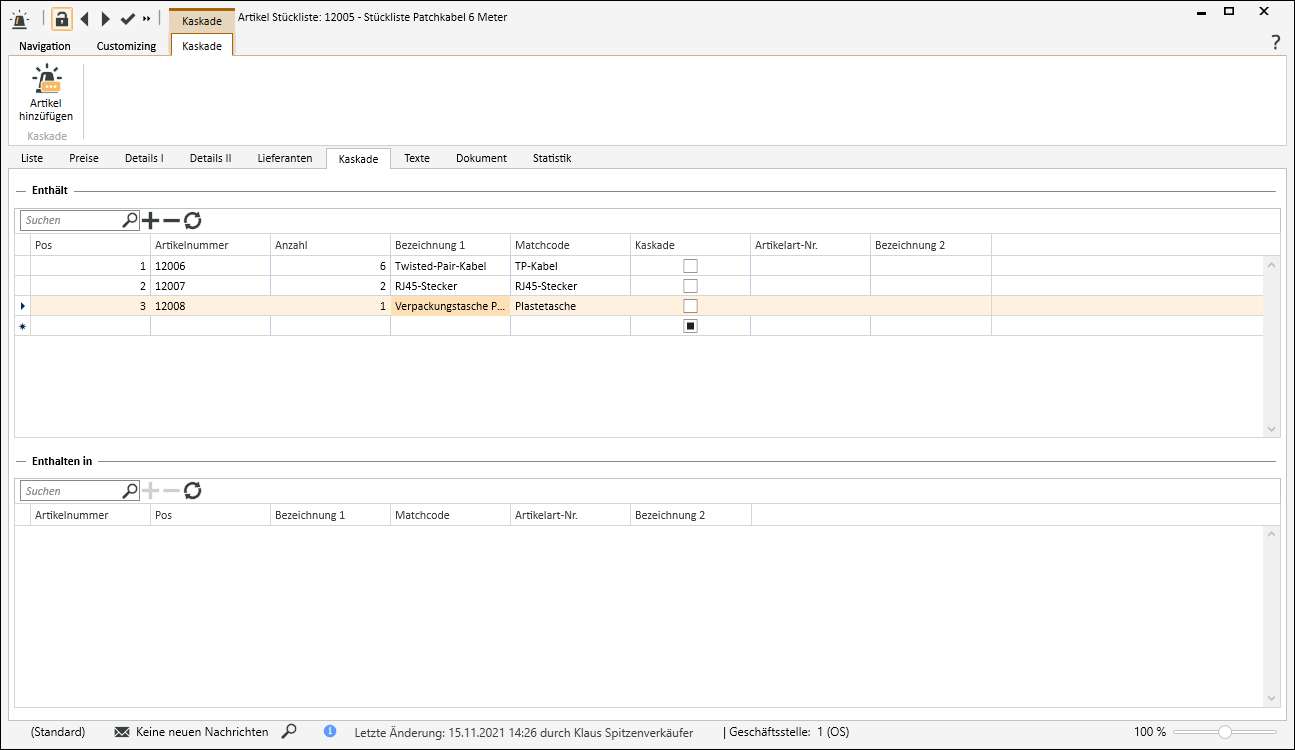Expand the quick access toolbar overflow arrows
1295x750 pixels.
coord(147,19)
